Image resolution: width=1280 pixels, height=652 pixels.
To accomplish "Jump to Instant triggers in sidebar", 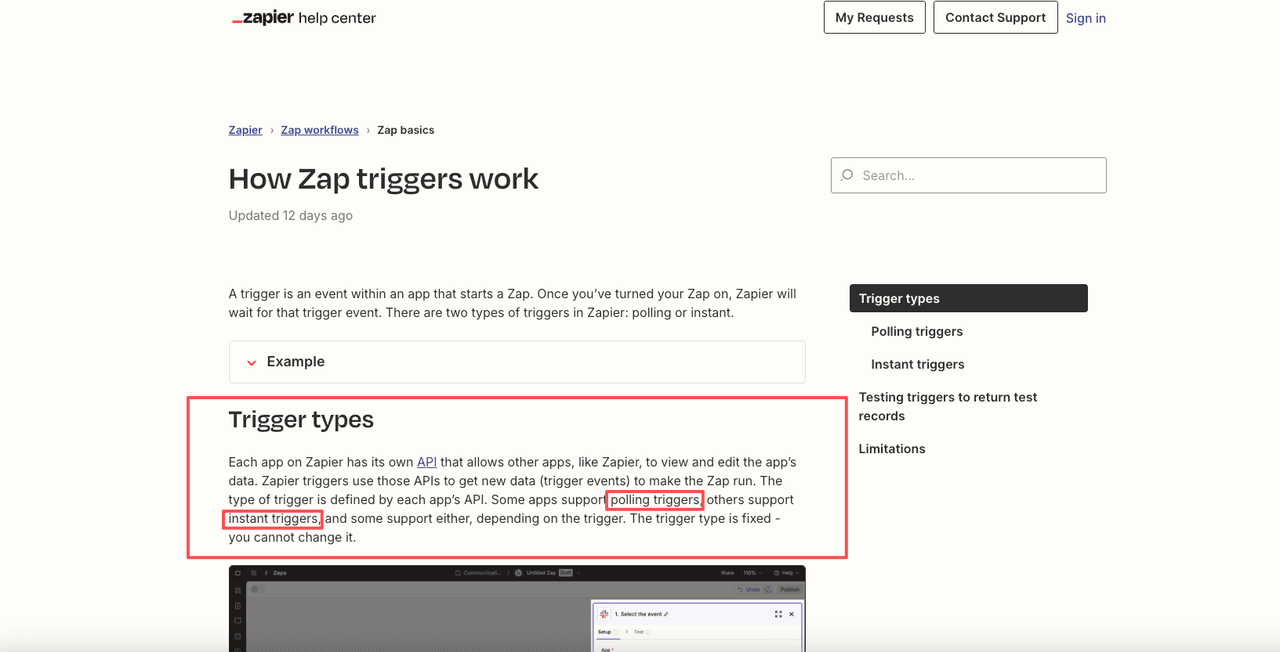I will pos(918,364).
